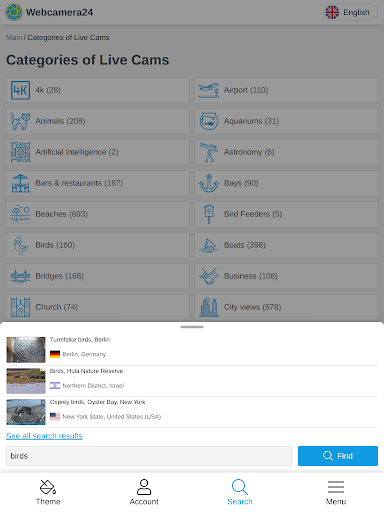Click the Boats sailboat icon

(209, 245)
